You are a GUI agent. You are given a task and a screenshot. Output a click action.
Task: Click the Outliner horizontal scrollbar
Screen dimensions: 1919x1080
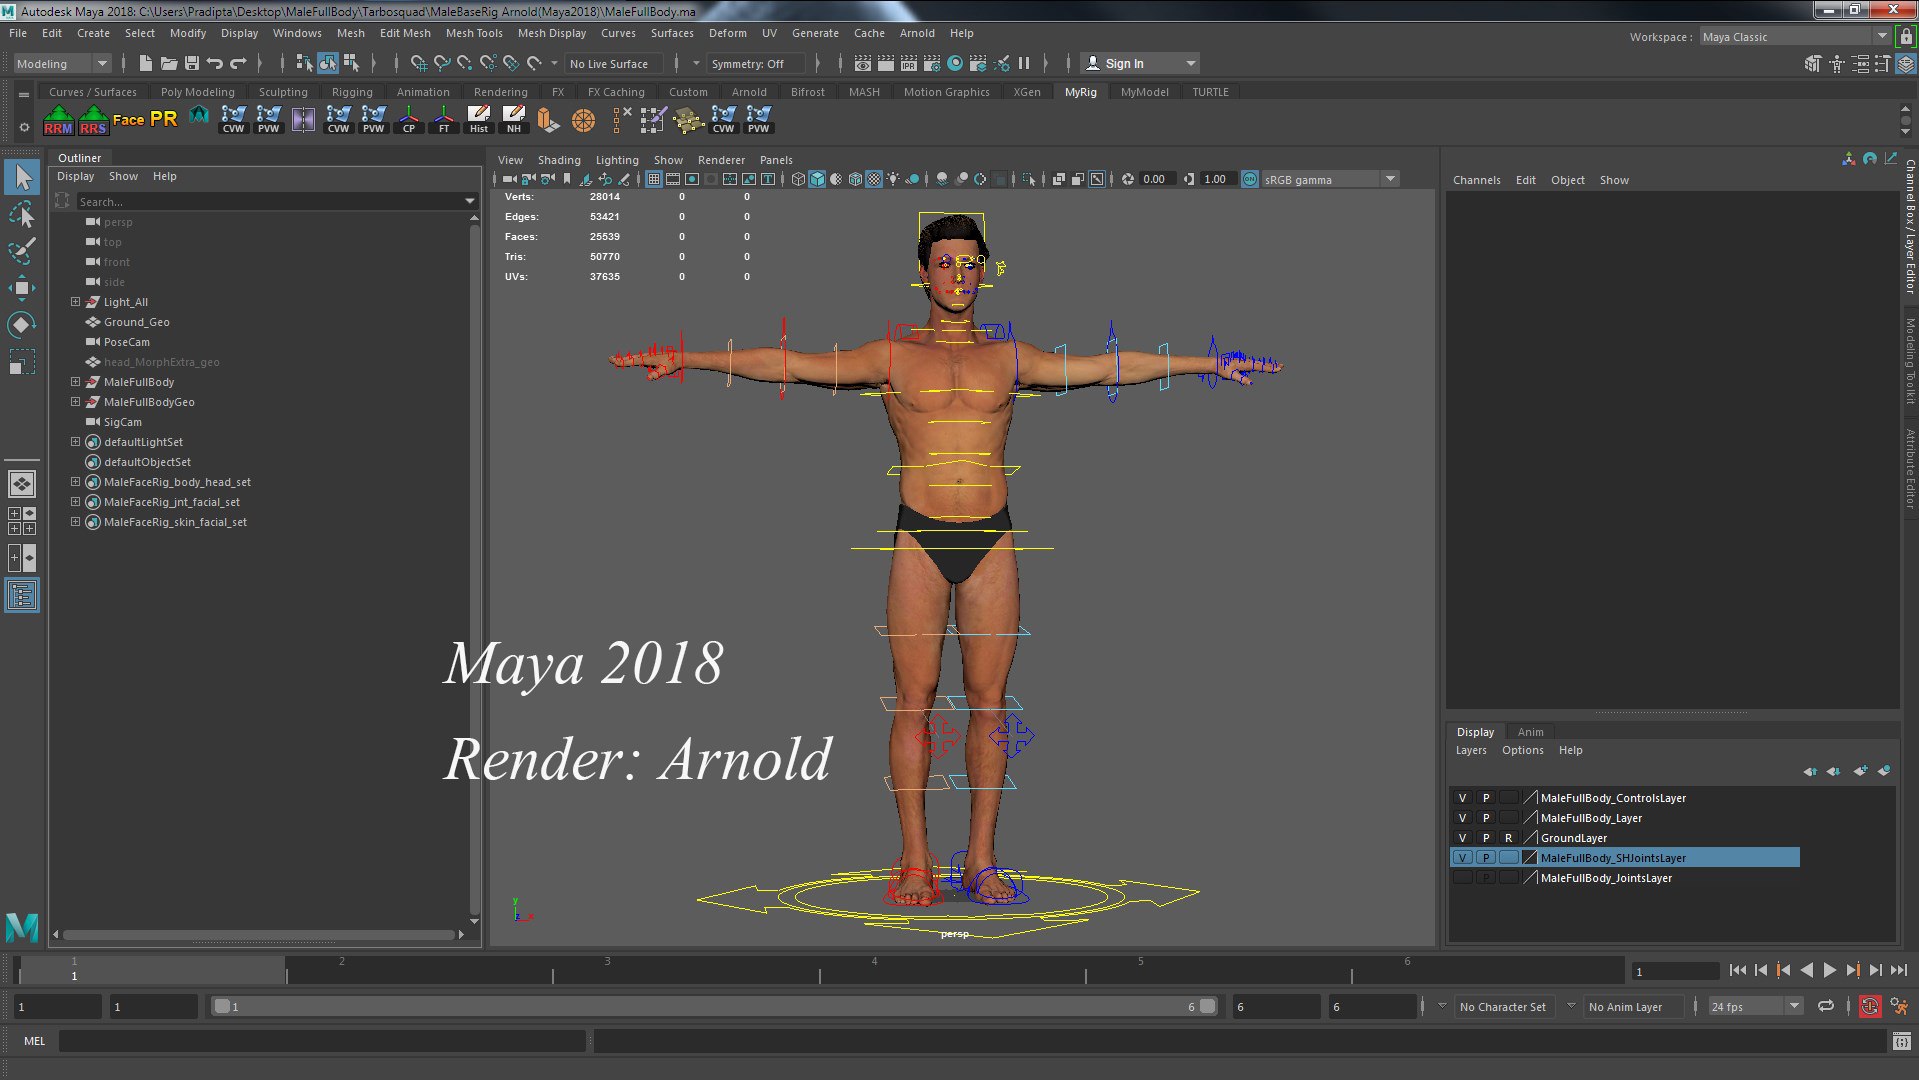click(x=258, y=935)
